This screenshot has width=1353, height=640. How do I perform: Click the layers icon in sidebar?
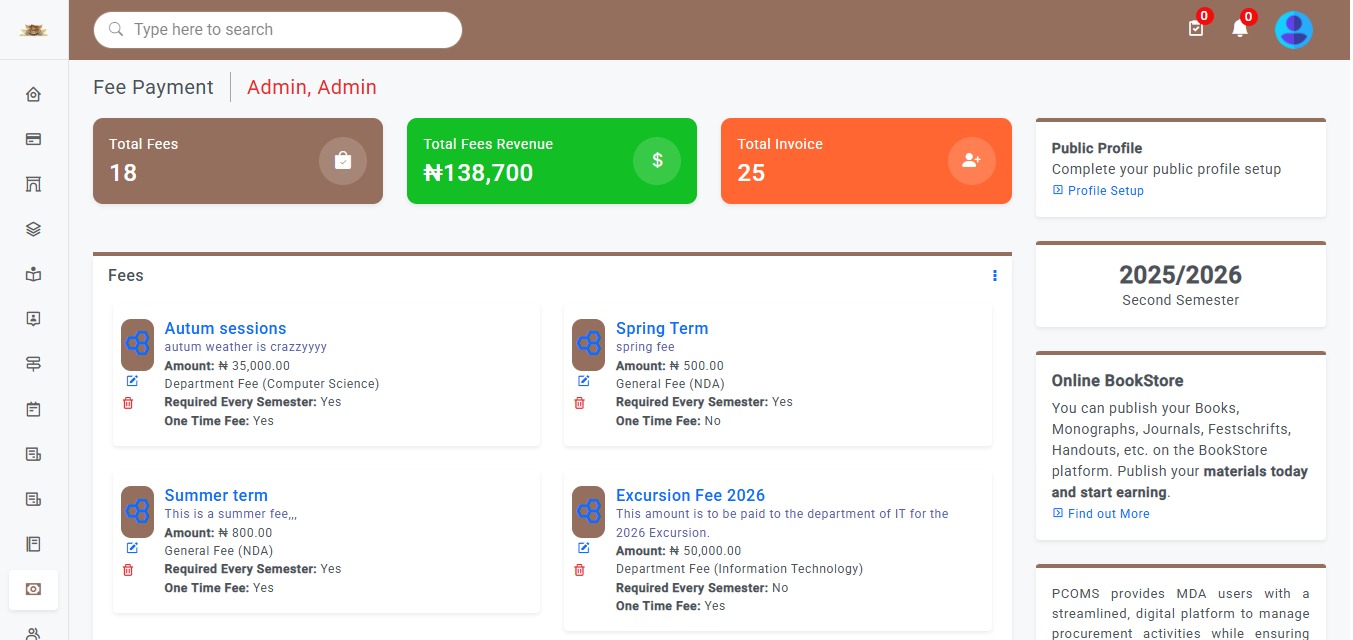pos(33,229)
